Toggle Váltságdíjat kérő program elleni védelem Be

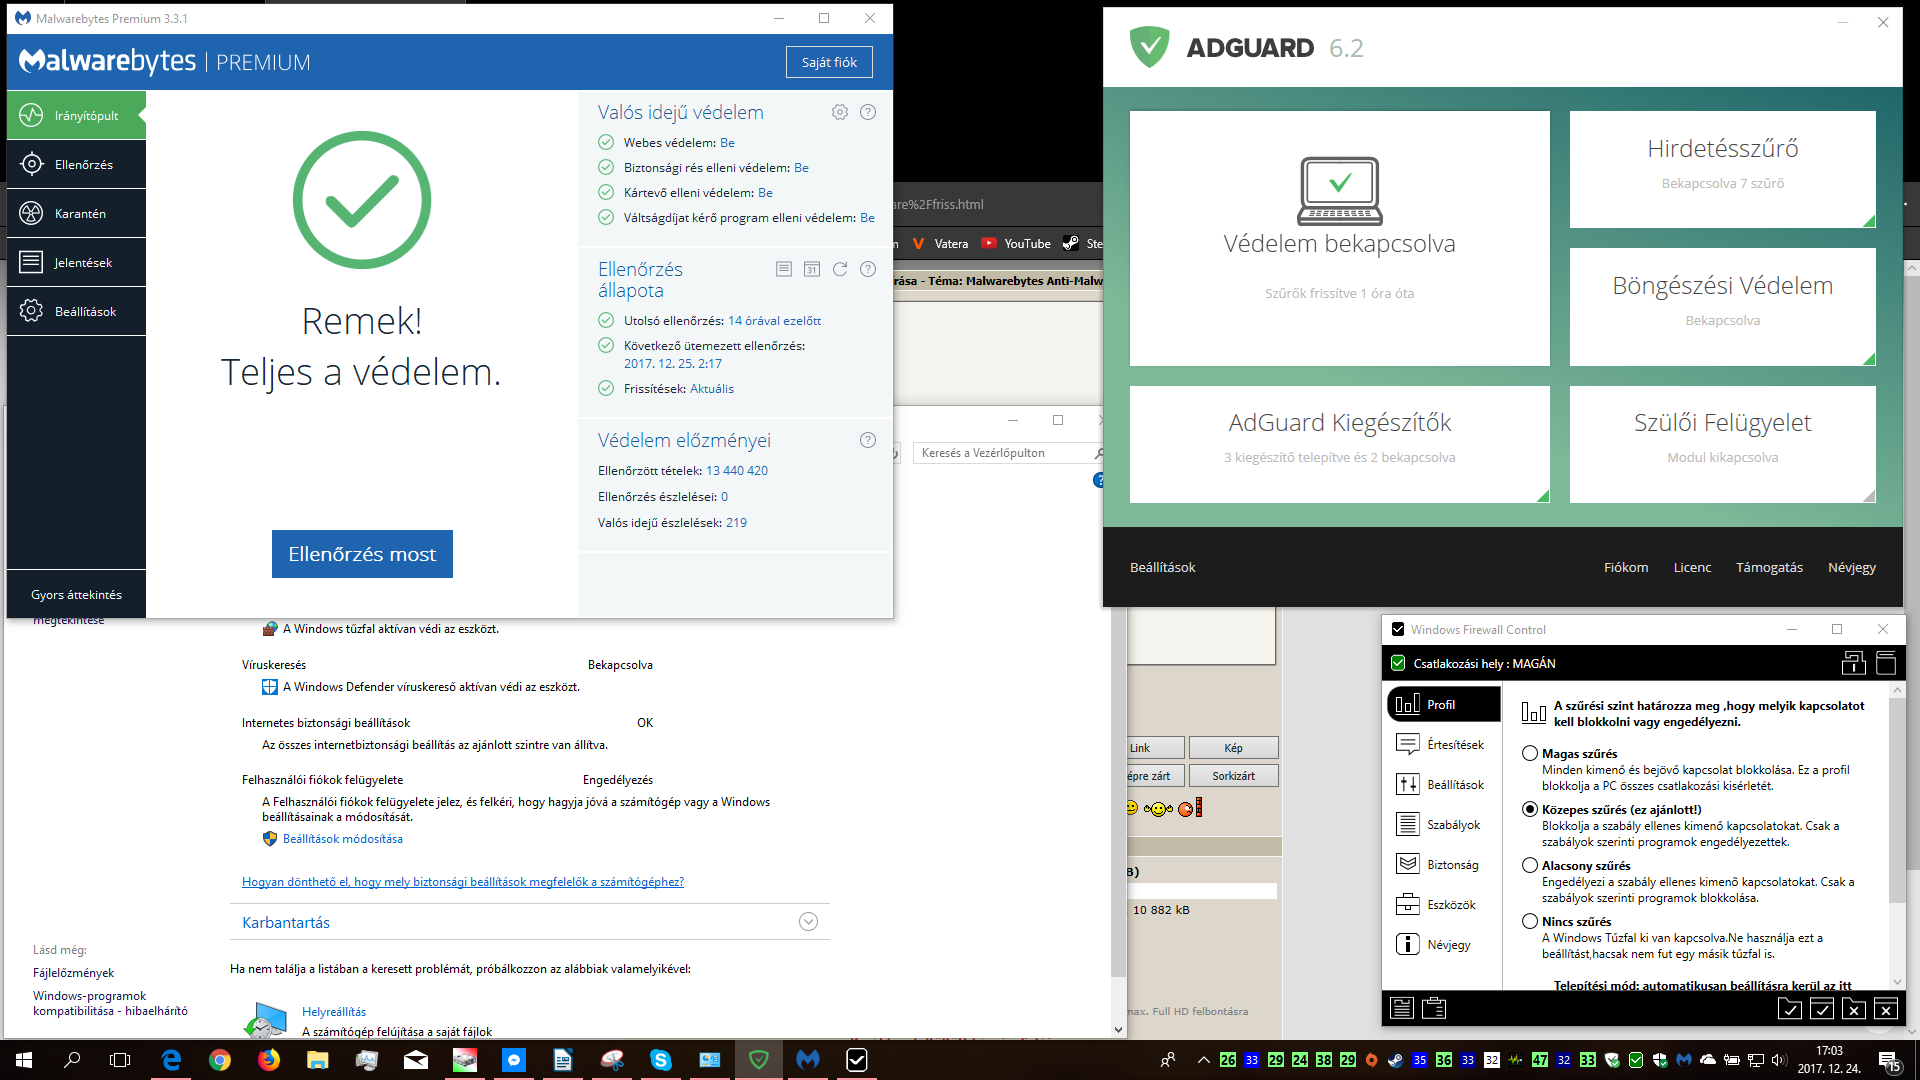867,218
